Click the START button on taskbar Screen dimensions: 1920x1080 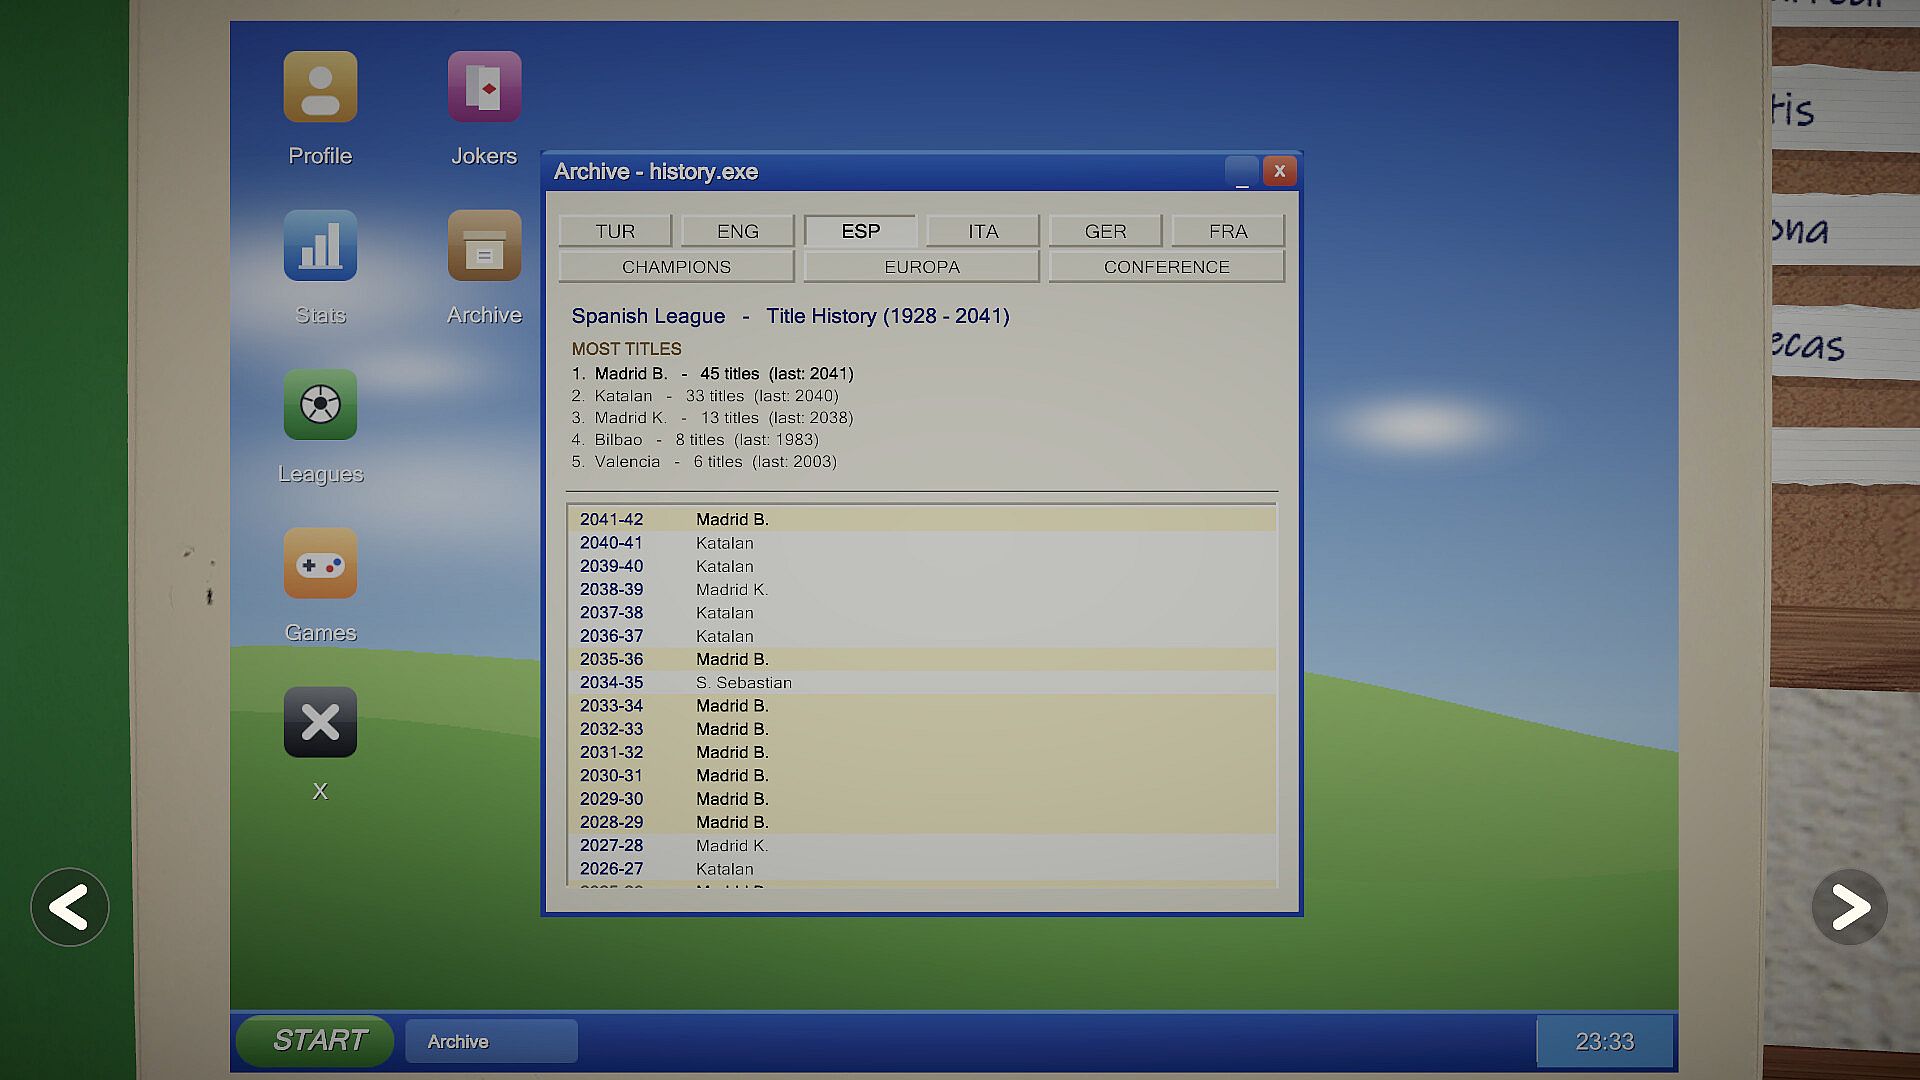pos(315,1041)
